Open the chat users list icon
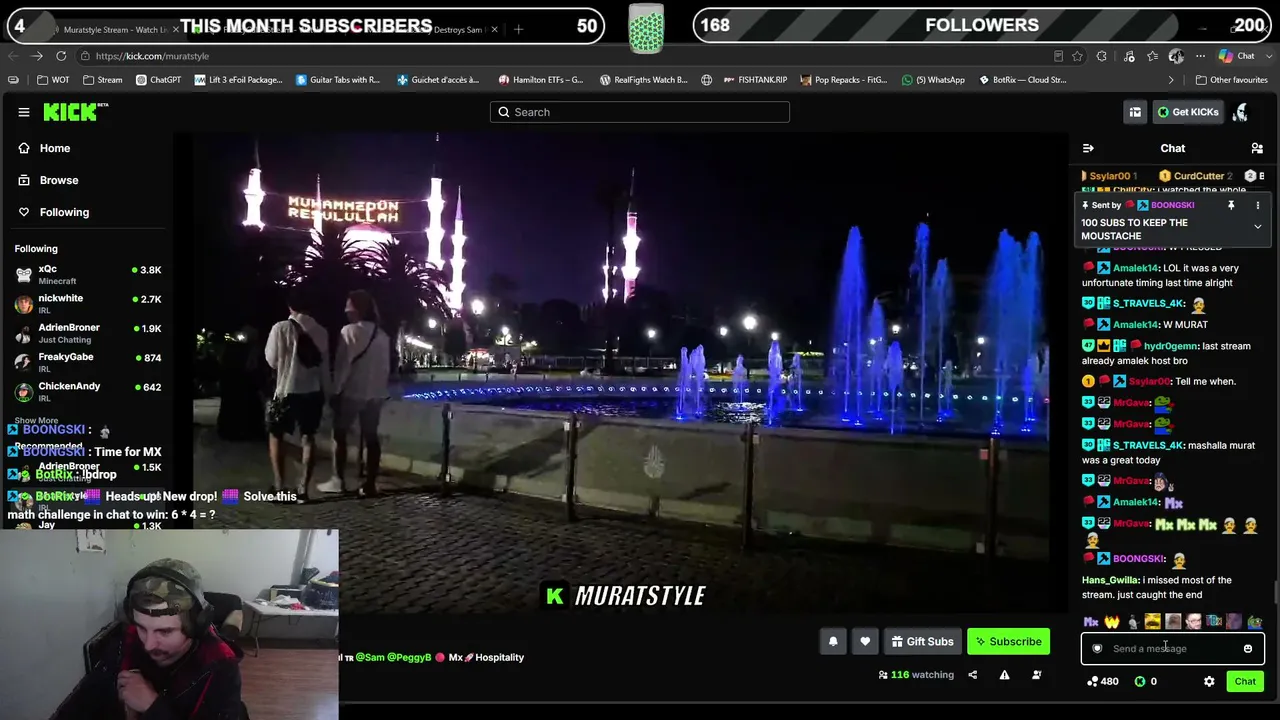 pos(1257,148)
